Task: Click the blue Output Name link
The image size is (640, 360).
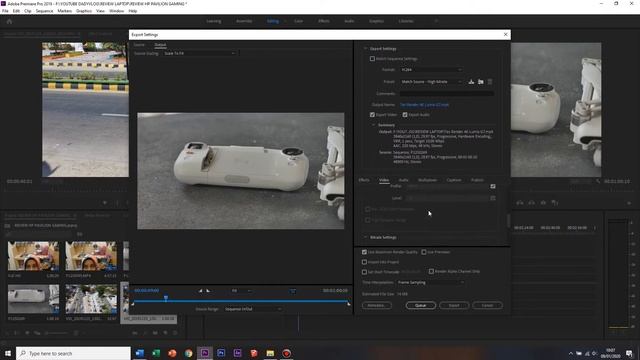Action: 424,105
